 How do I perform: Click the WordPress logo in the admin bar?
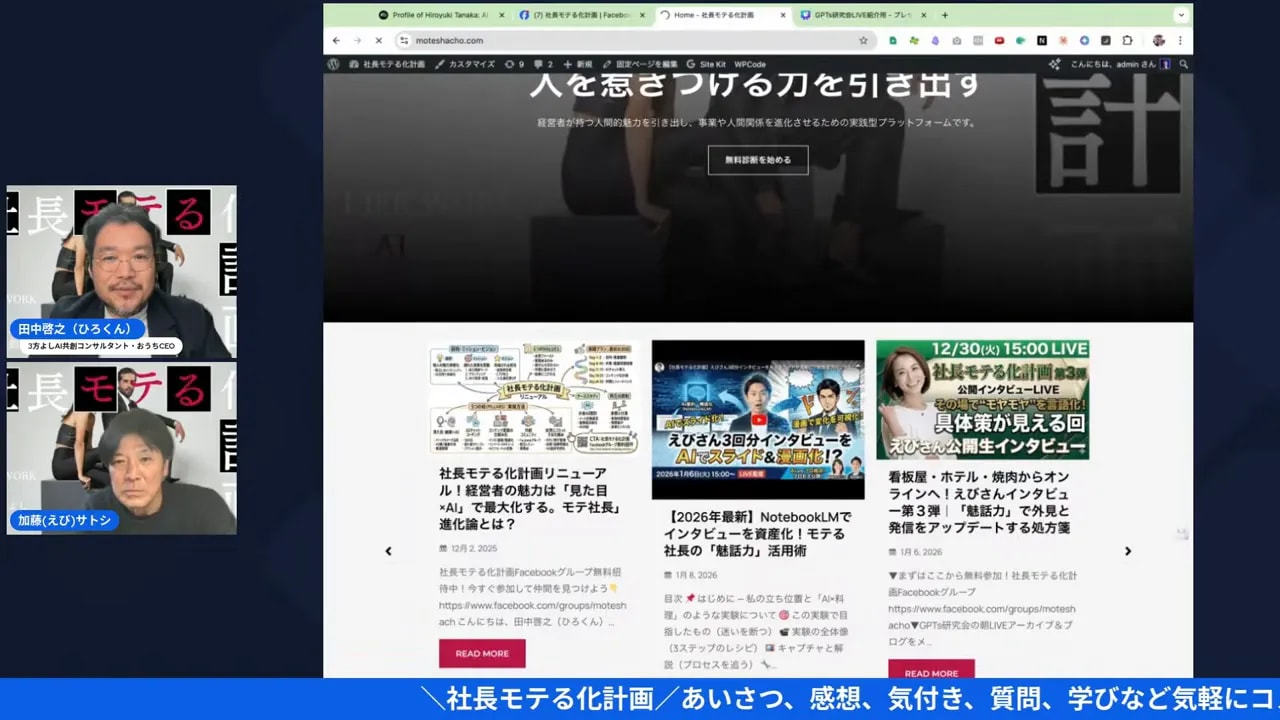tap(333, 64)
